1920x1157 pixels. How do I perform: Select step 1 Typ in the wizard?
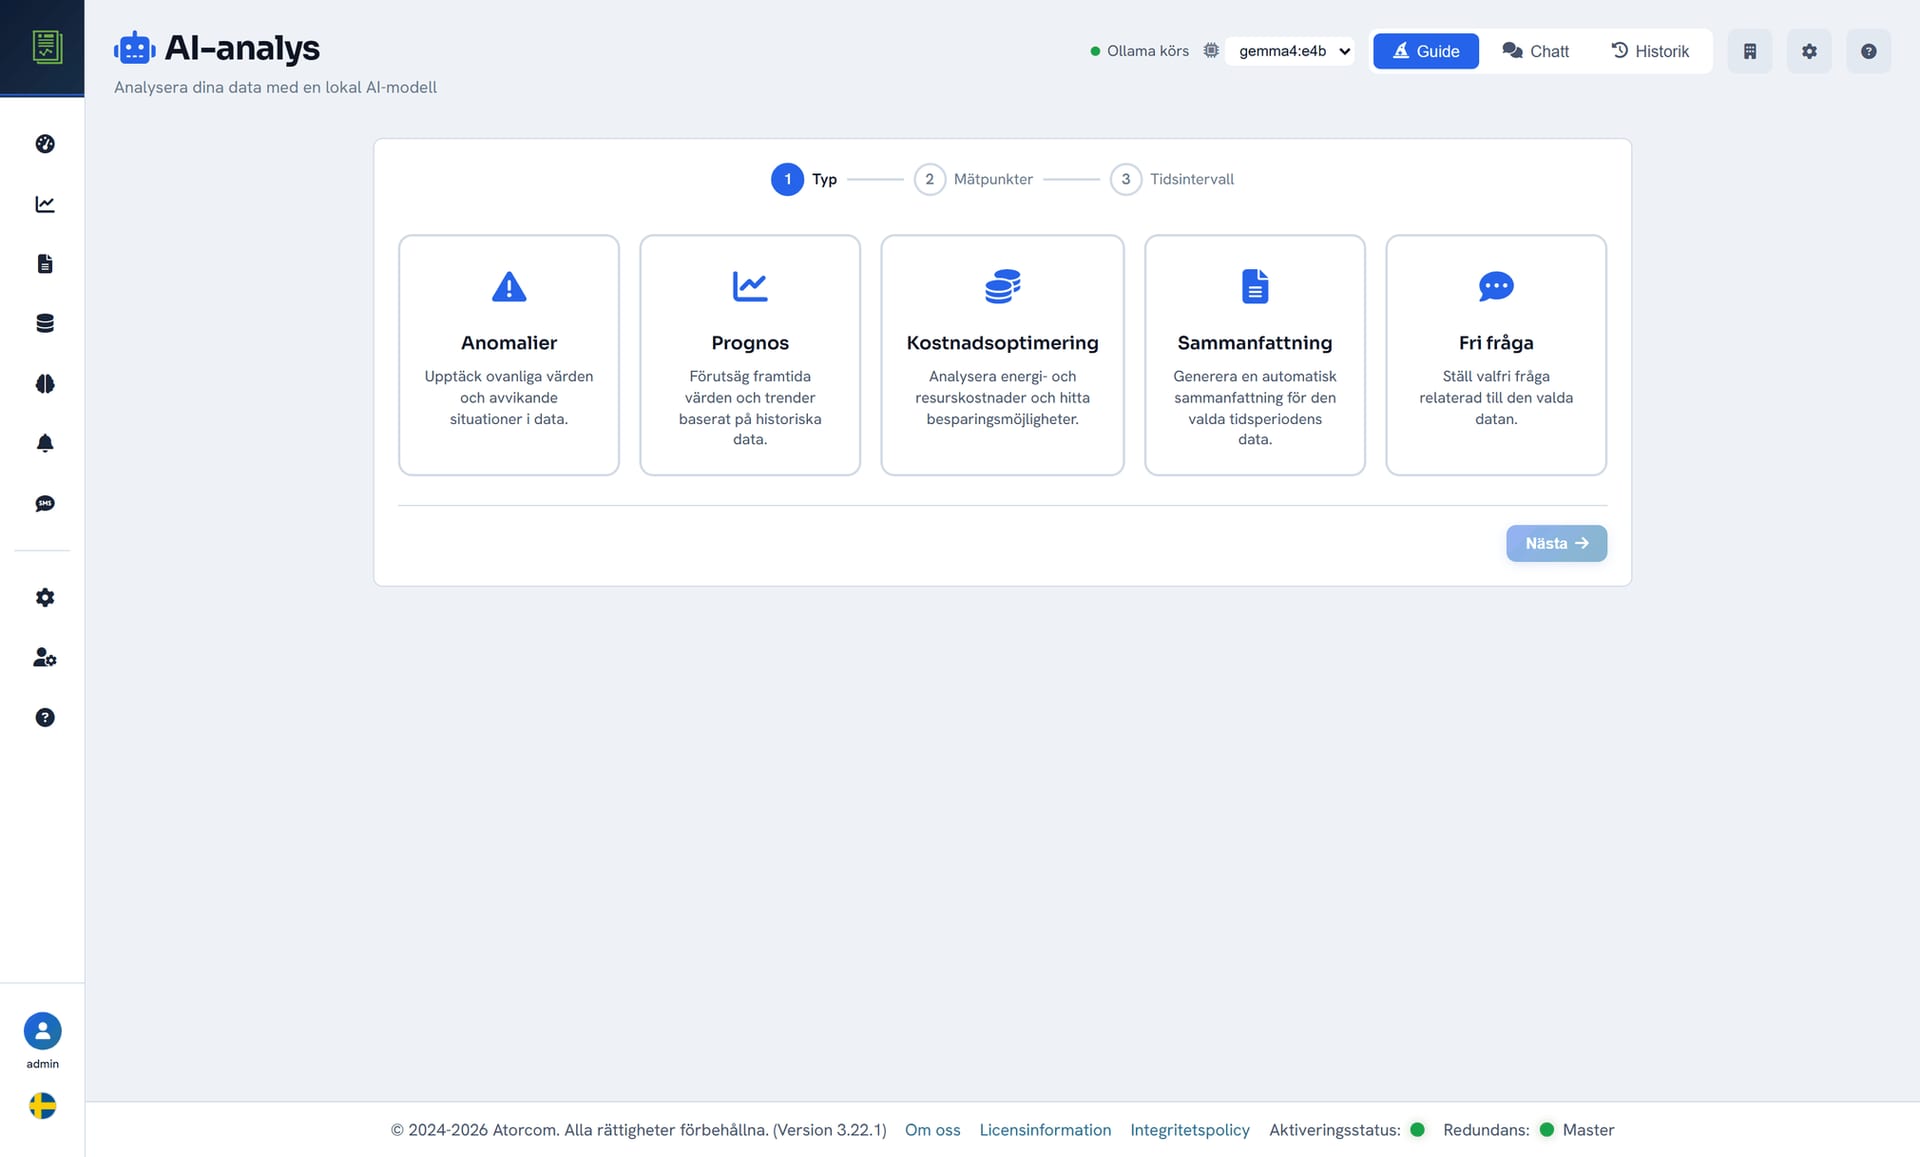pos(804,179)
